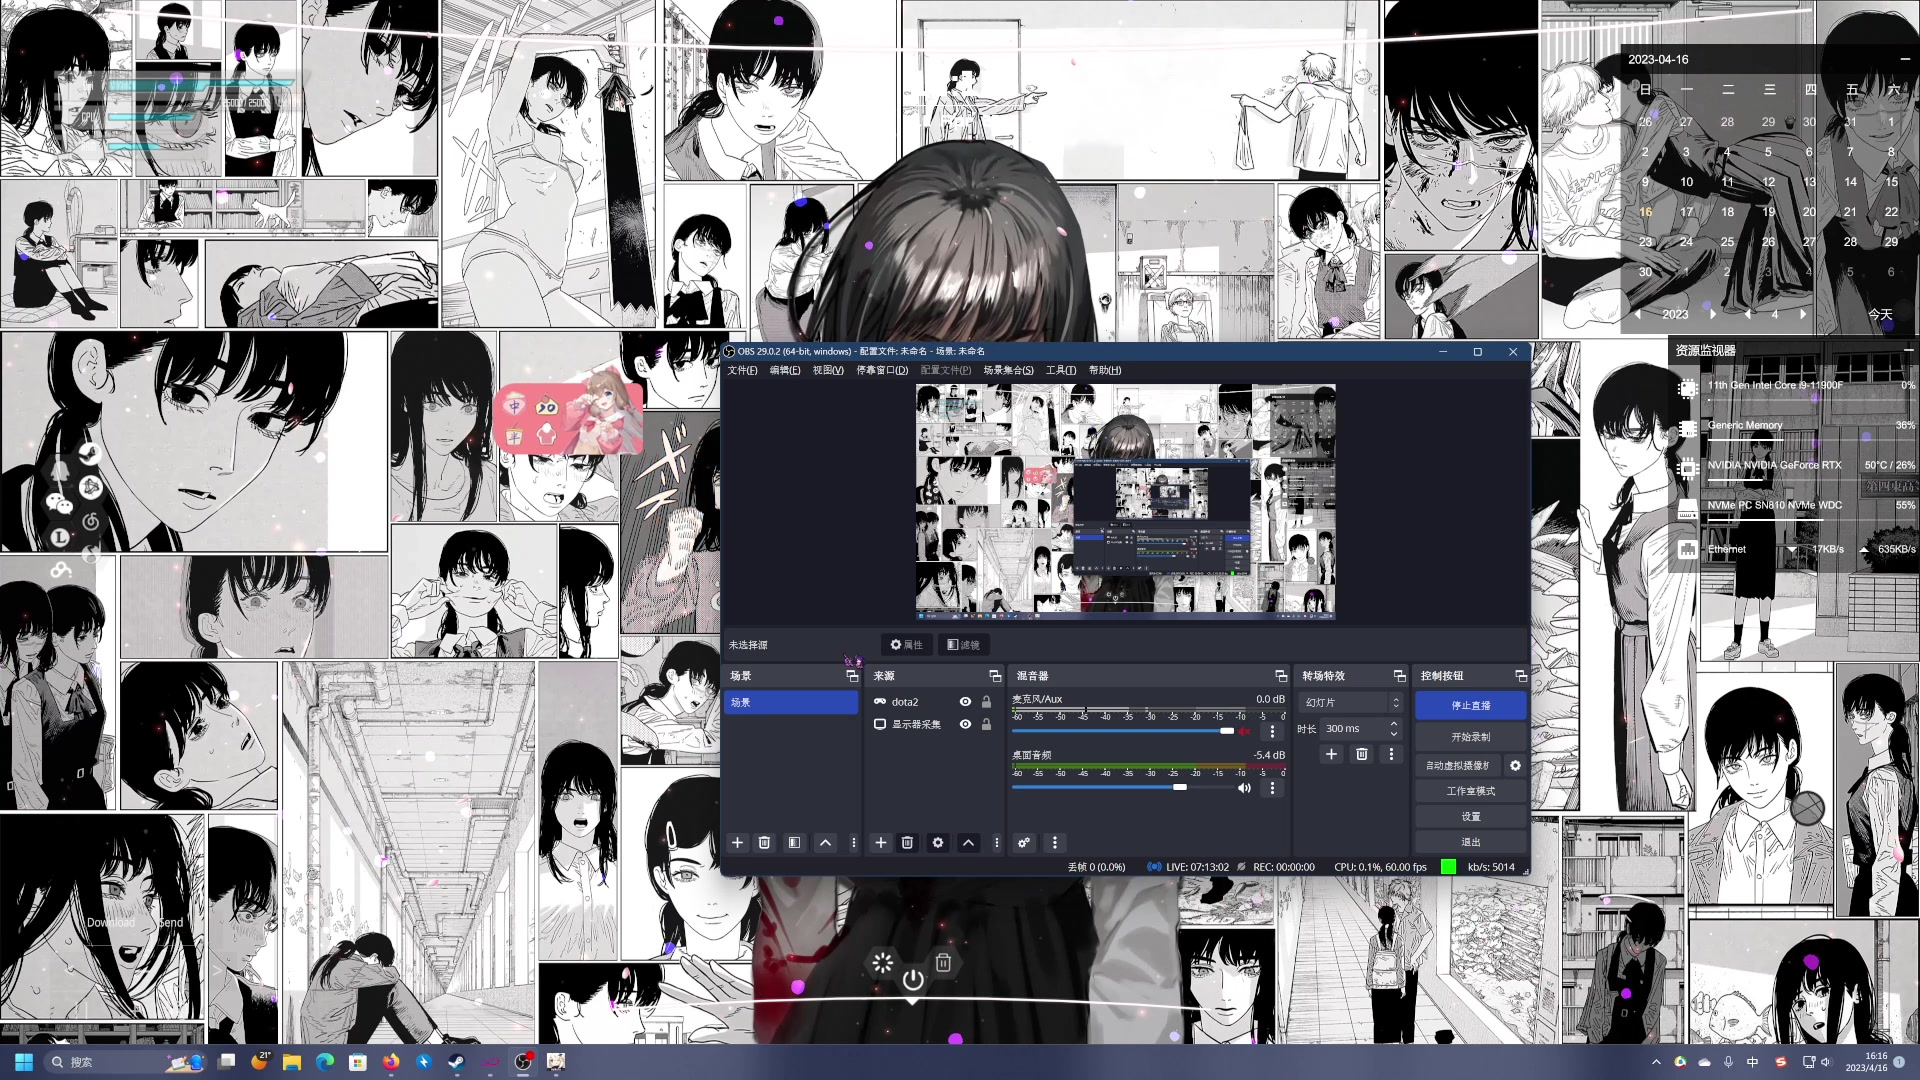Open Steam from the taskbar
Image resolution: width=1920 pixels, height=1080 pixels.
click(x=457, y=1062)
